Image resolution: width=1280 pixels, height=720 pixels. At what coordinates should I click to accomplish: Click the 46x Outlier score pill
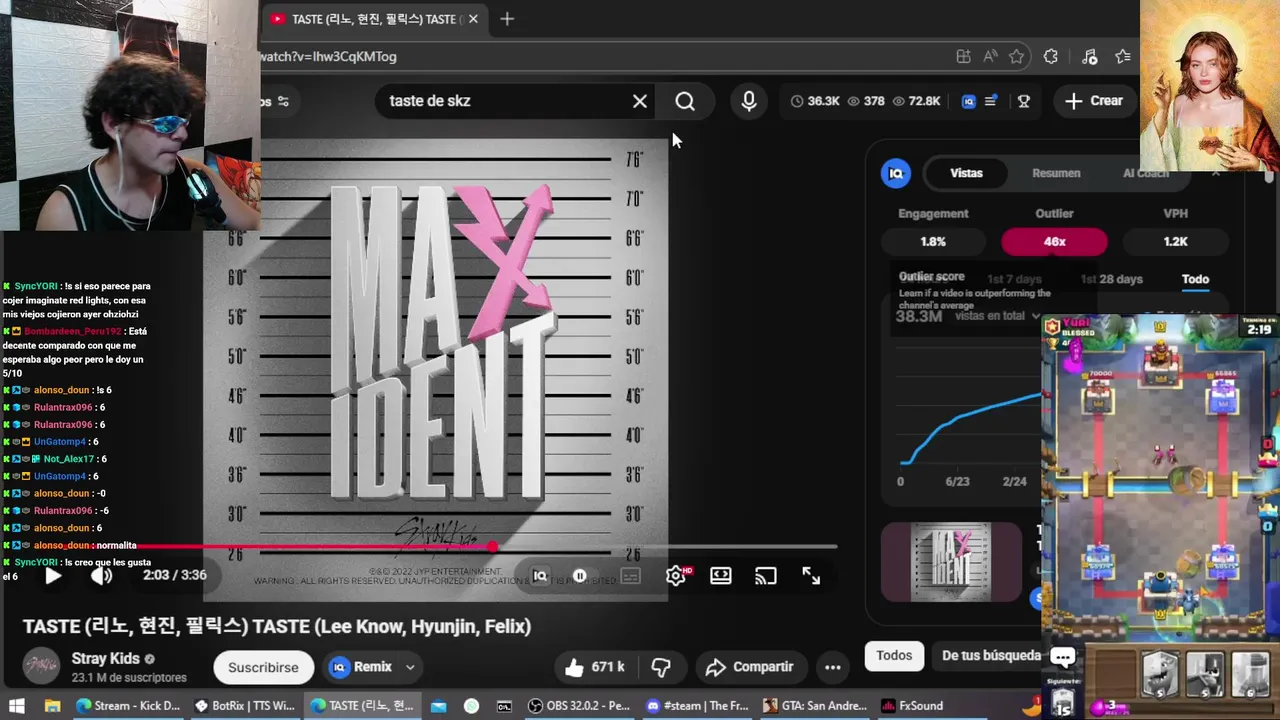1054,241
